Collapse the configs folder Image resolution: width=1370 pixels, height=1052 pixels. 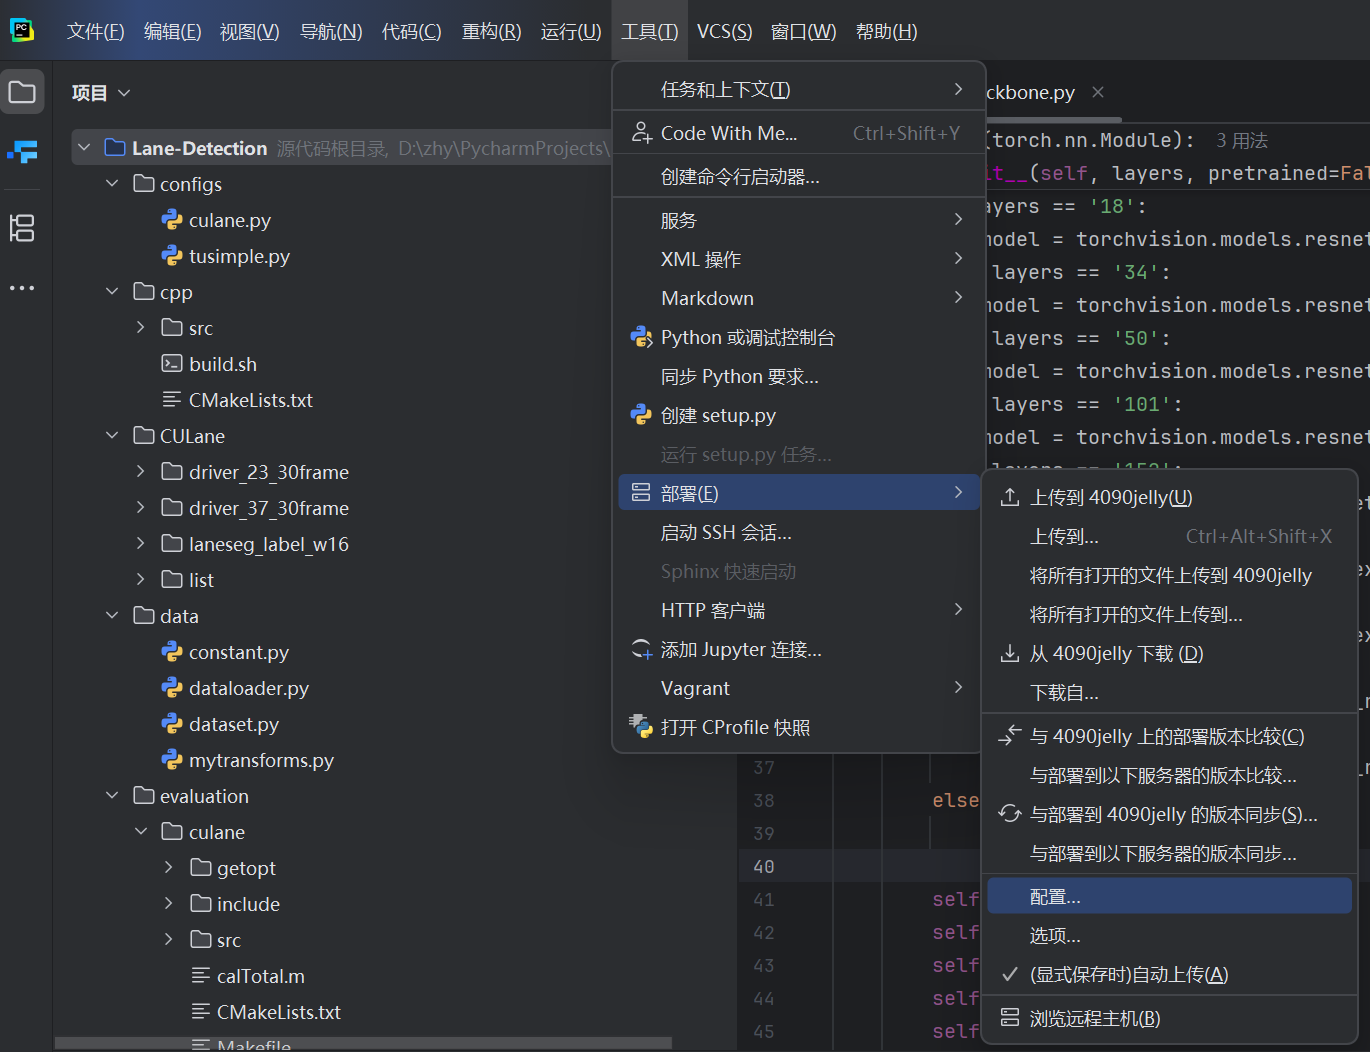112,184
